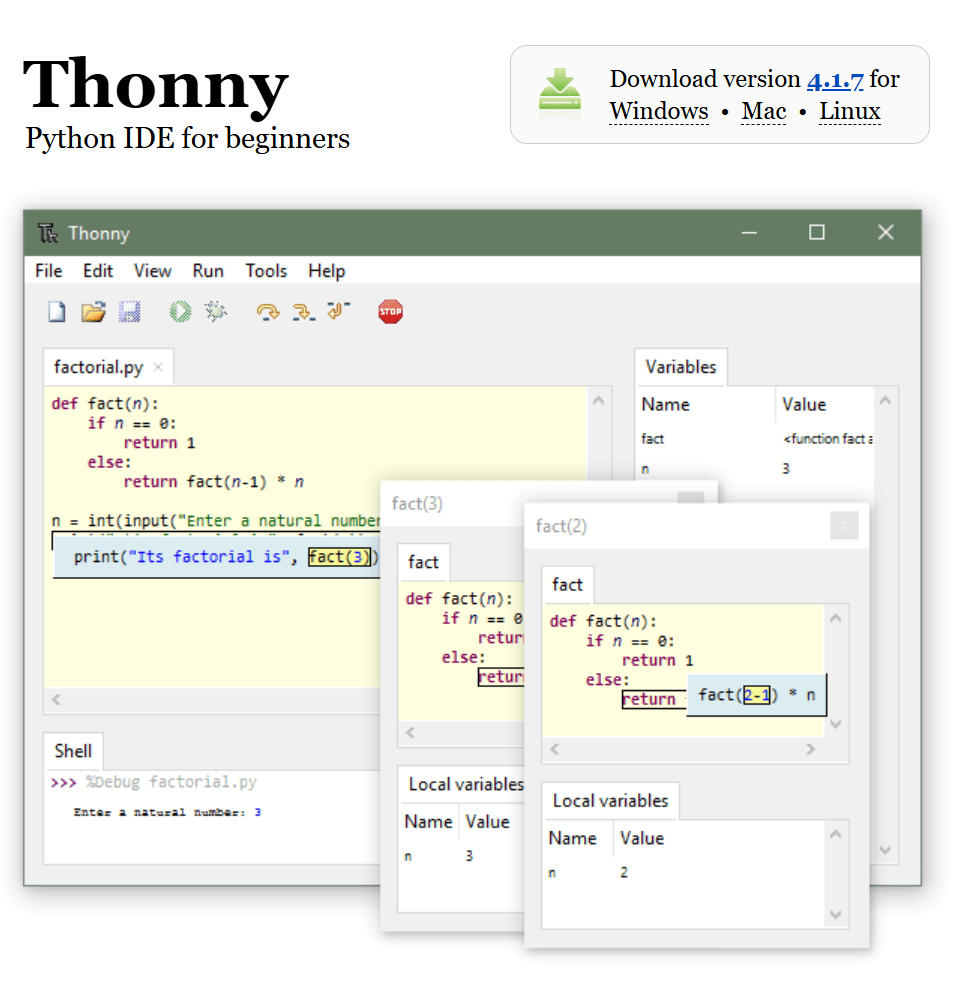Click the Step out arrow icon

[339, 312]
